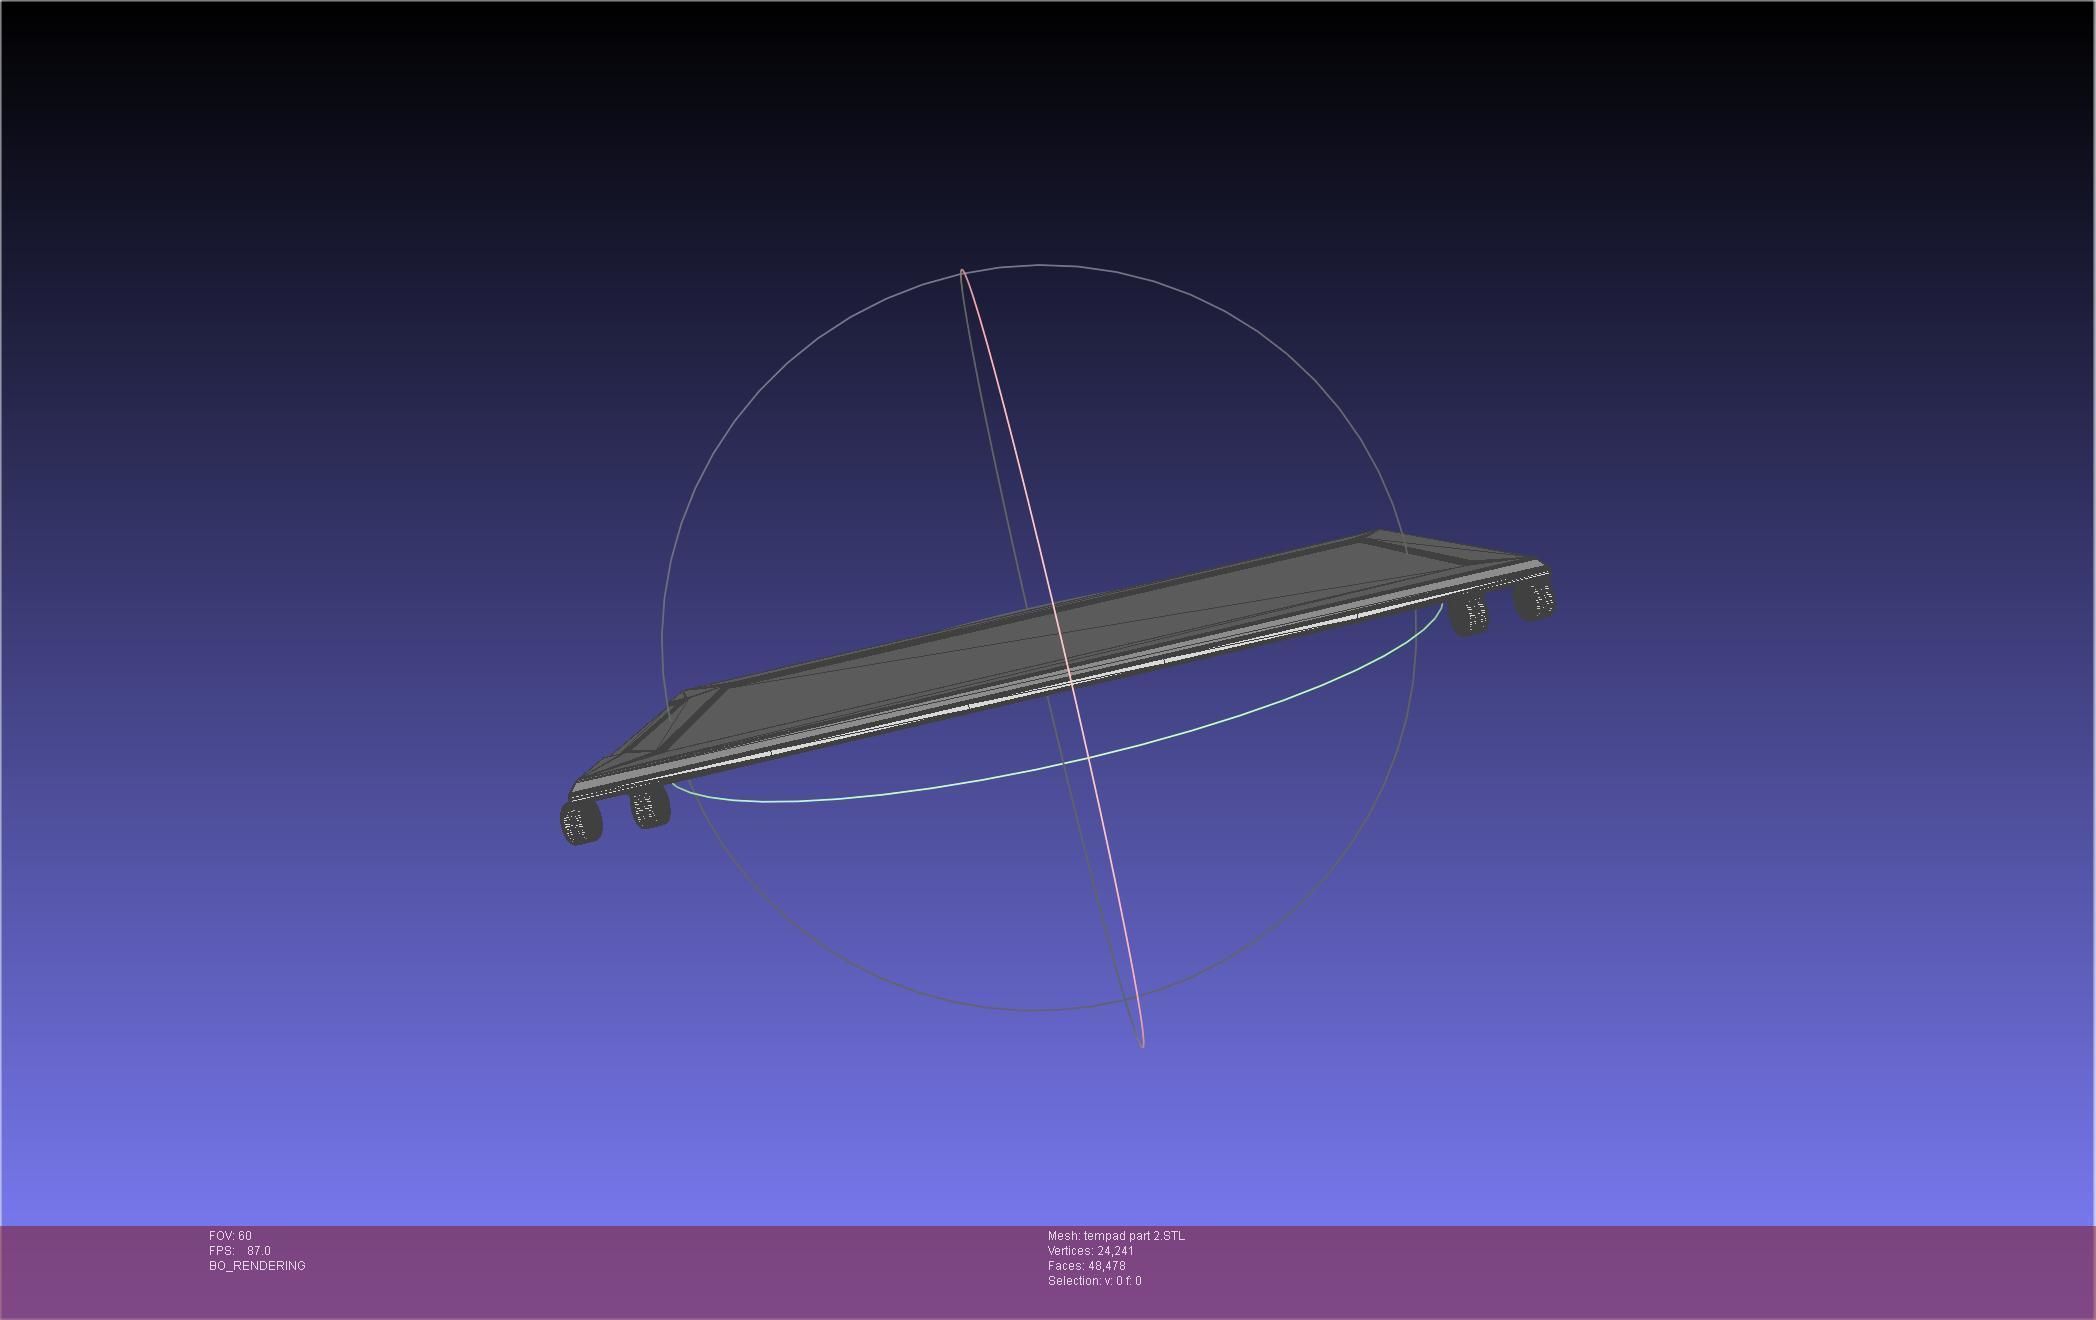Image resolution: width=2096 pixels, height=1320 pixels.
Task: Click the second wheel from the left
Action: tap(650, 806)
